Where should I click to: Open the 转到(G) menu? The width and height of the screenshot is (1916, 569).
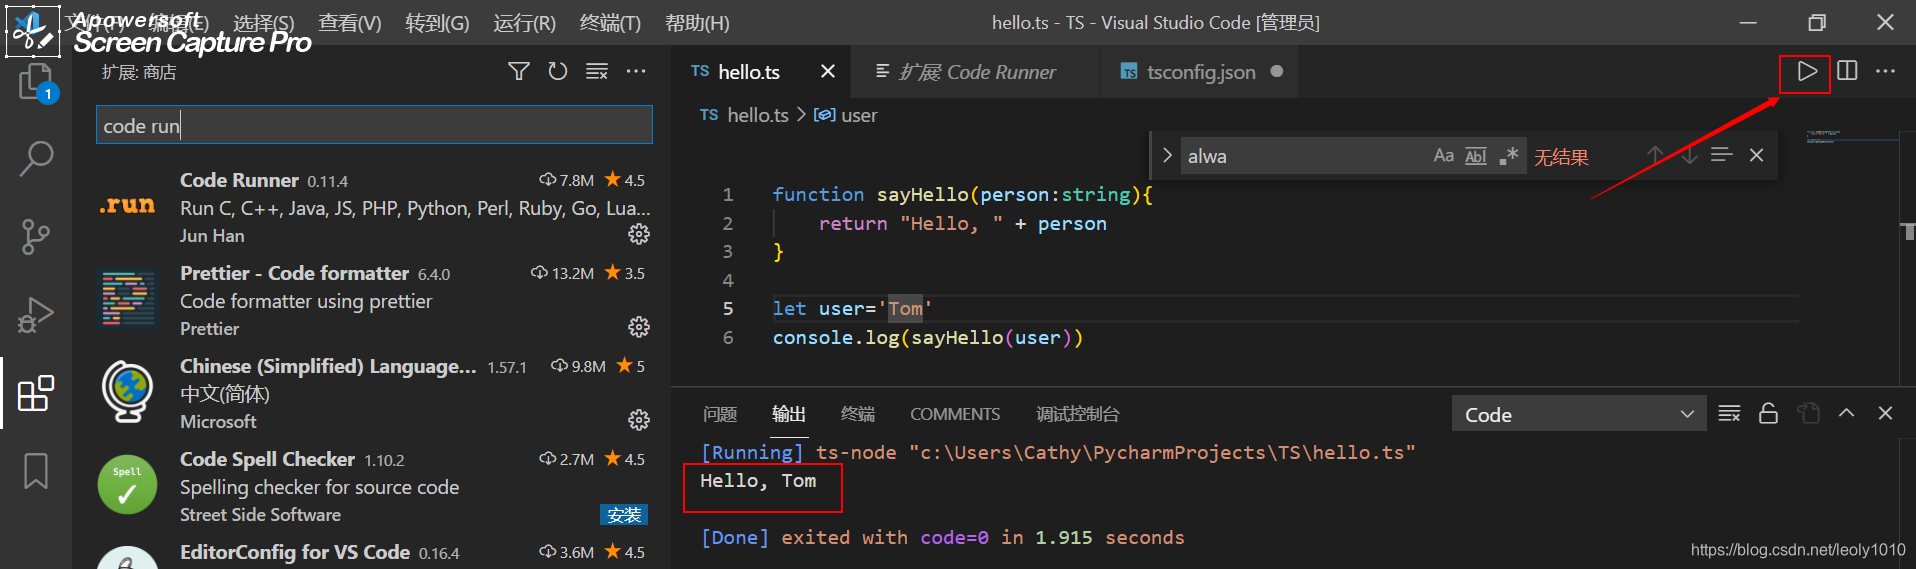[x=437, y=22]
